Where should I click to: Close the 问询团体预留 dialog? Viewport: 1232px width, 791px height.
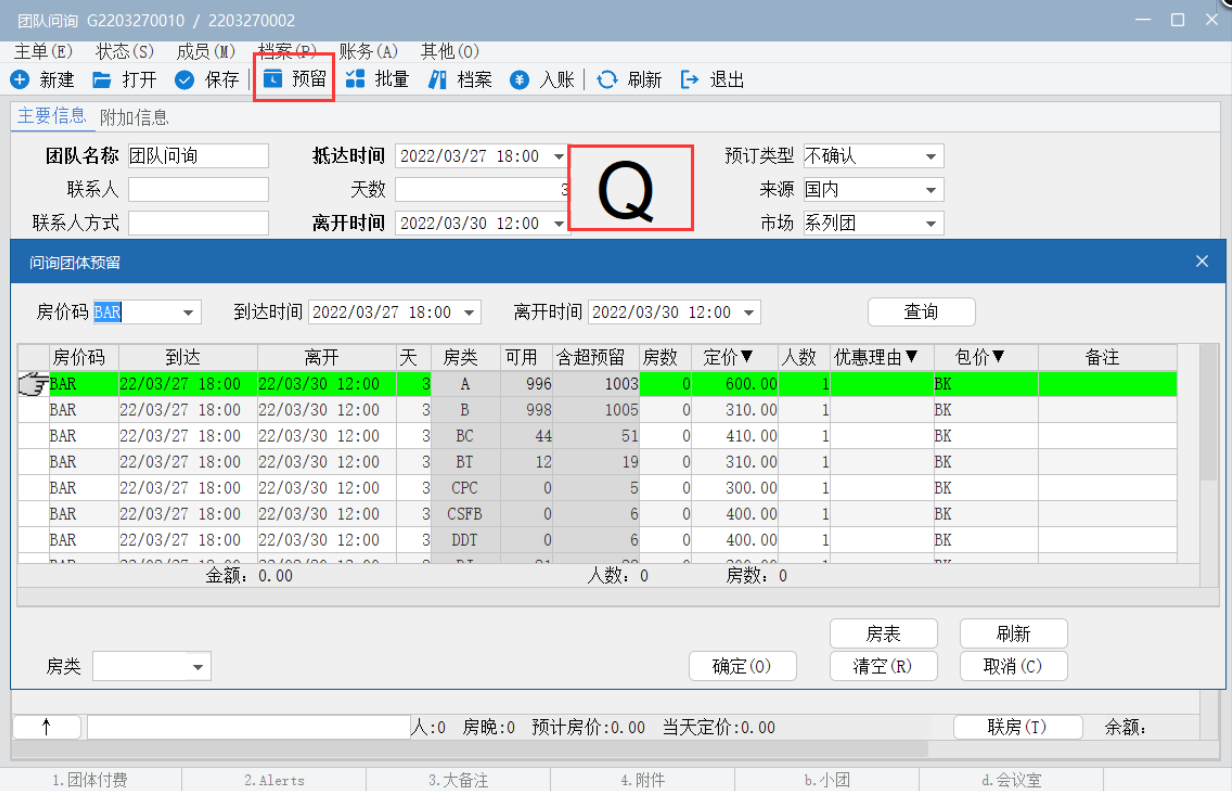click(1202, 262)
